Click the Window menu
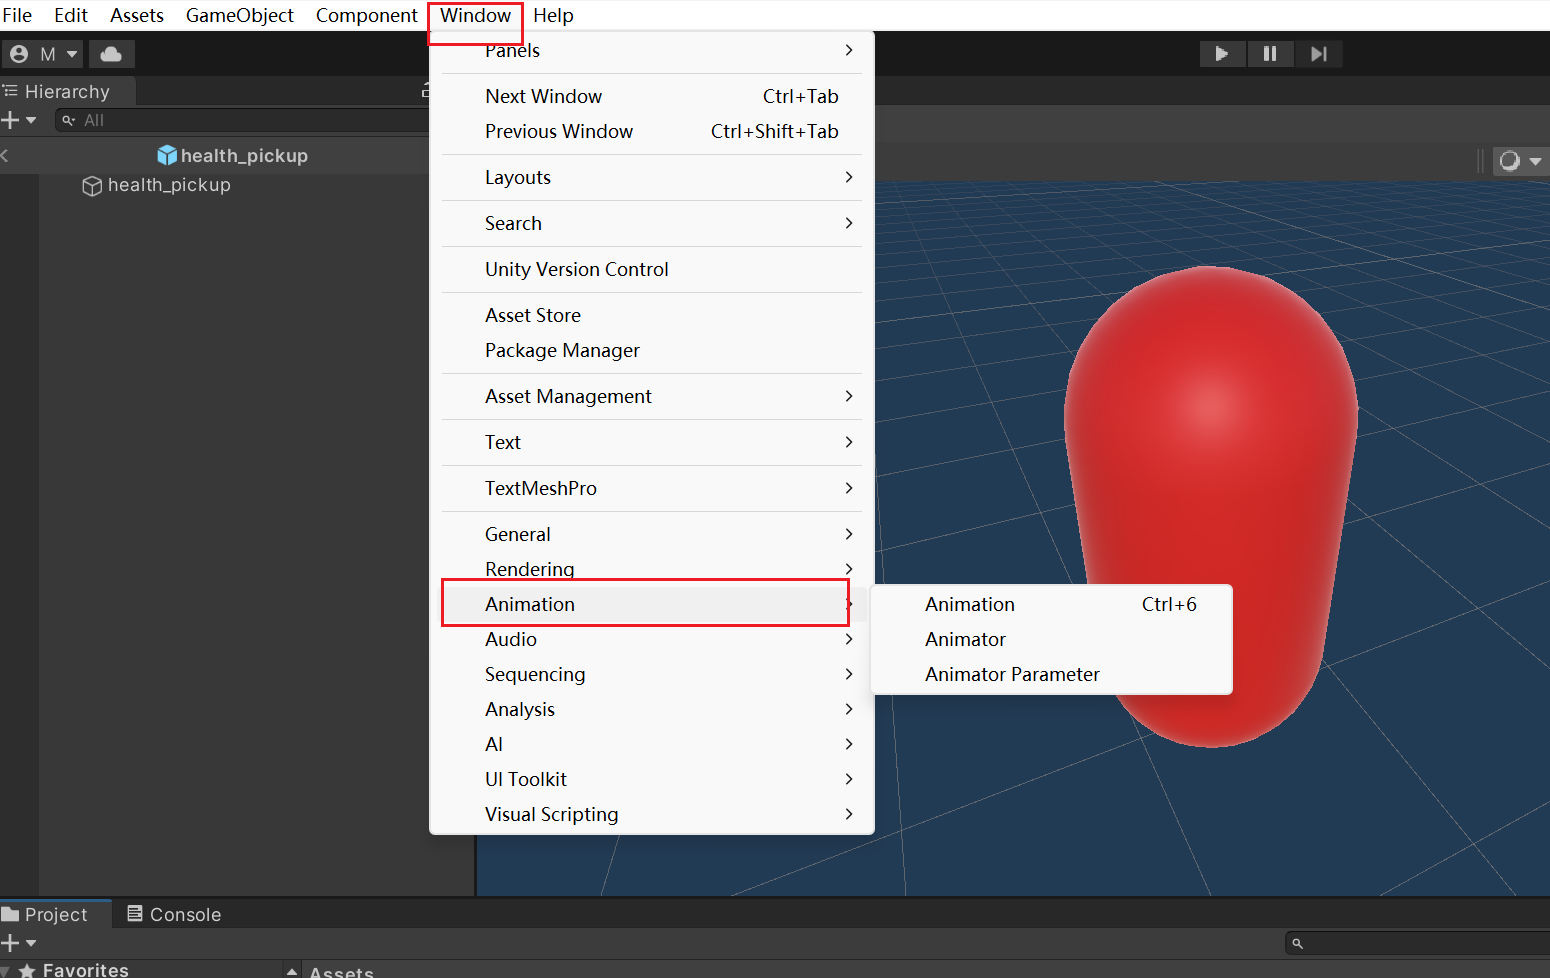The width and height of the screenshot is (1550, 978). coord(475,15)
